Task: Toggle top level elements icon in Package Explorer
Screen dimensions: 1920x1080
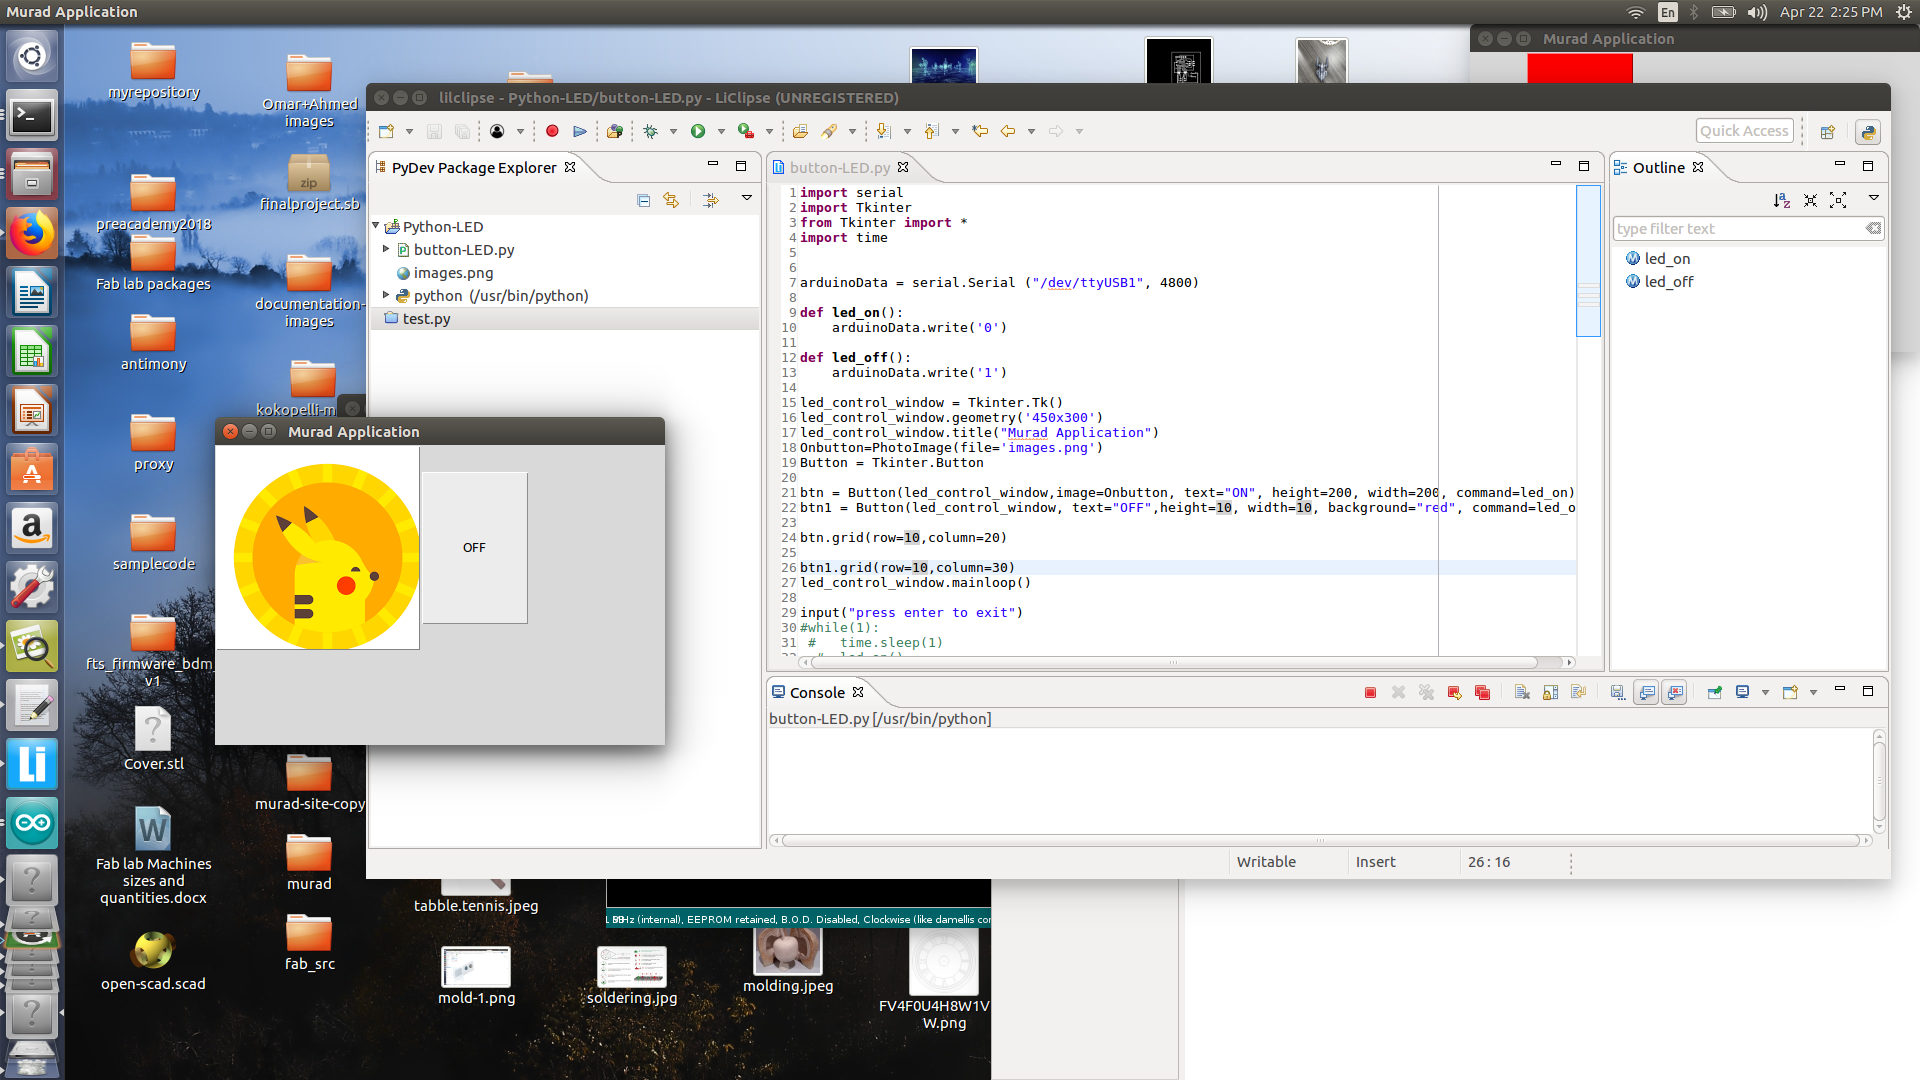Action: click(711, 200)
